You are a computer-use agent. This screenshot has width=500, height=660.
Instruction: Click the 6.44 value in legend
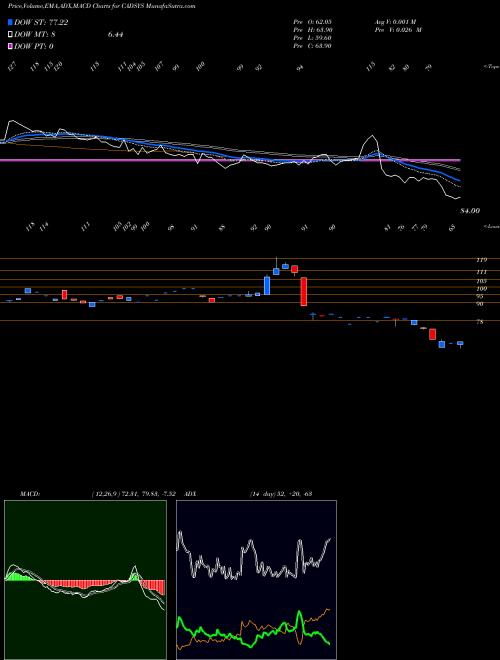(115, 35)
